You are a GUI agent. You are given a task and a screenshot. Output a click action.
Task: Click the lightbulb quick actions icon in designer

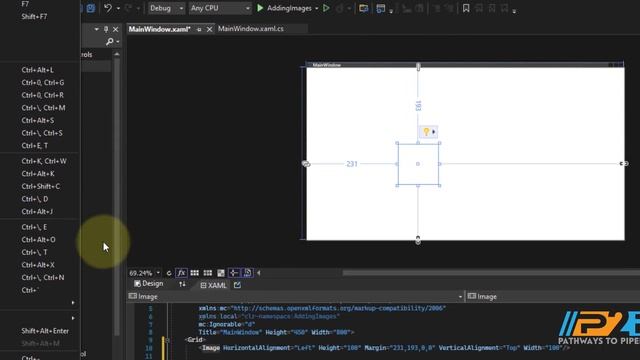[x=426, y=131]
